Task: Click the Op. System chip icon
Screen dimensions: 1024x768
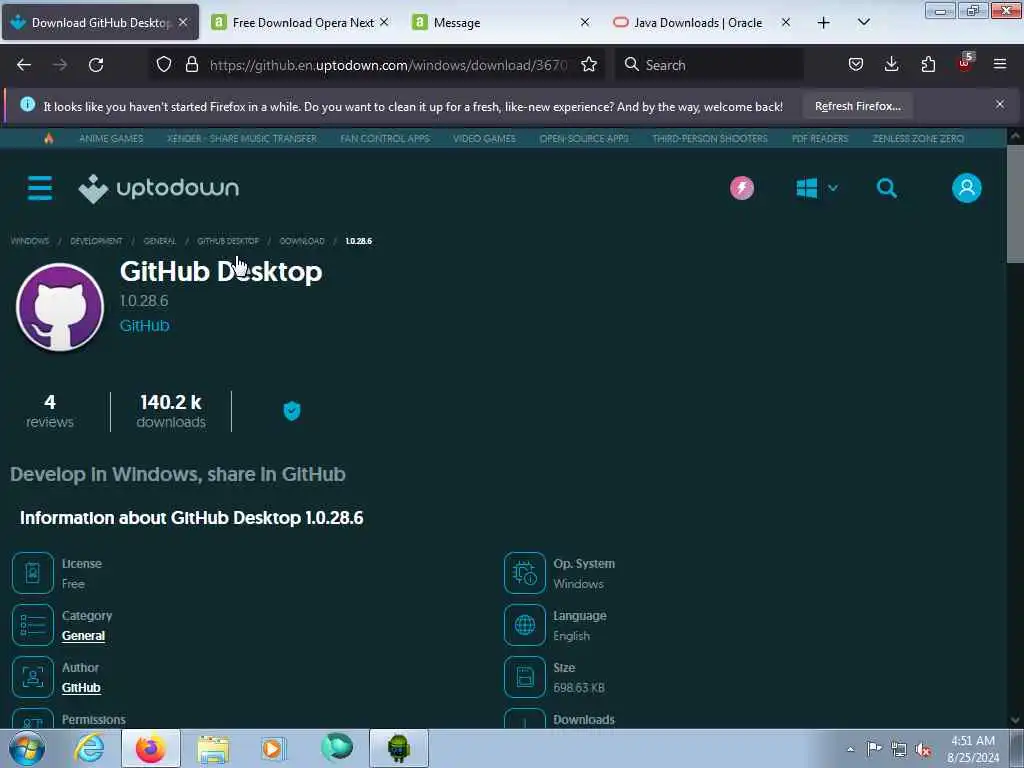Action: point(524,573)
